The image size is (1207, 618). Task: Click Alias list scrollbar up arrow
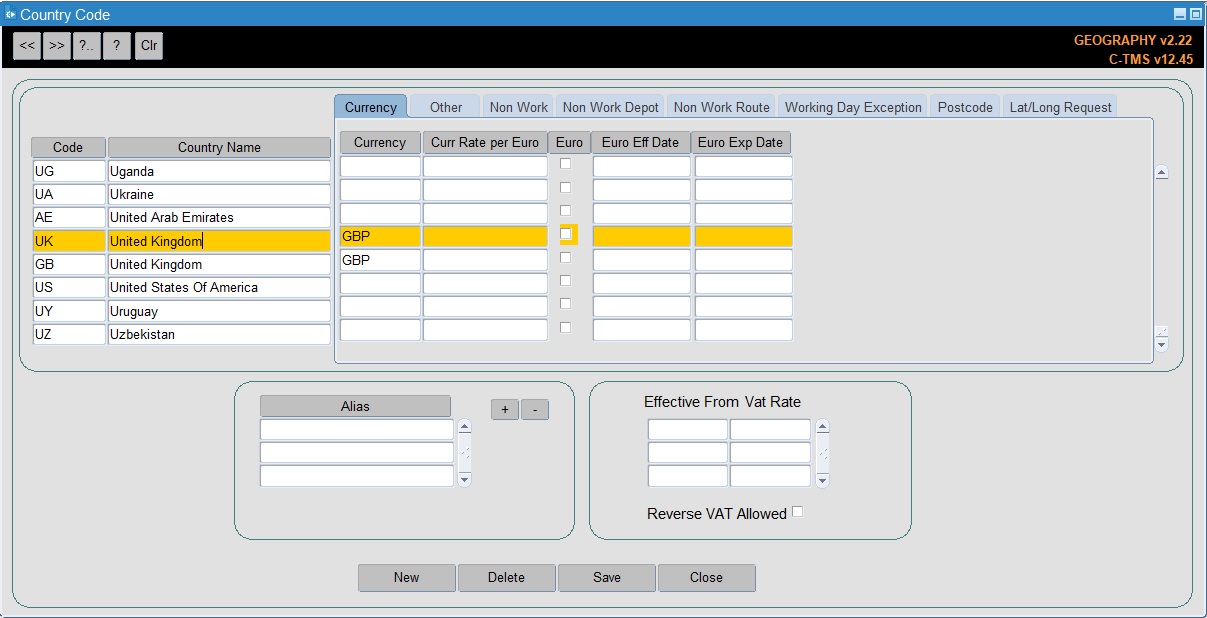click(x=464, y=427)
